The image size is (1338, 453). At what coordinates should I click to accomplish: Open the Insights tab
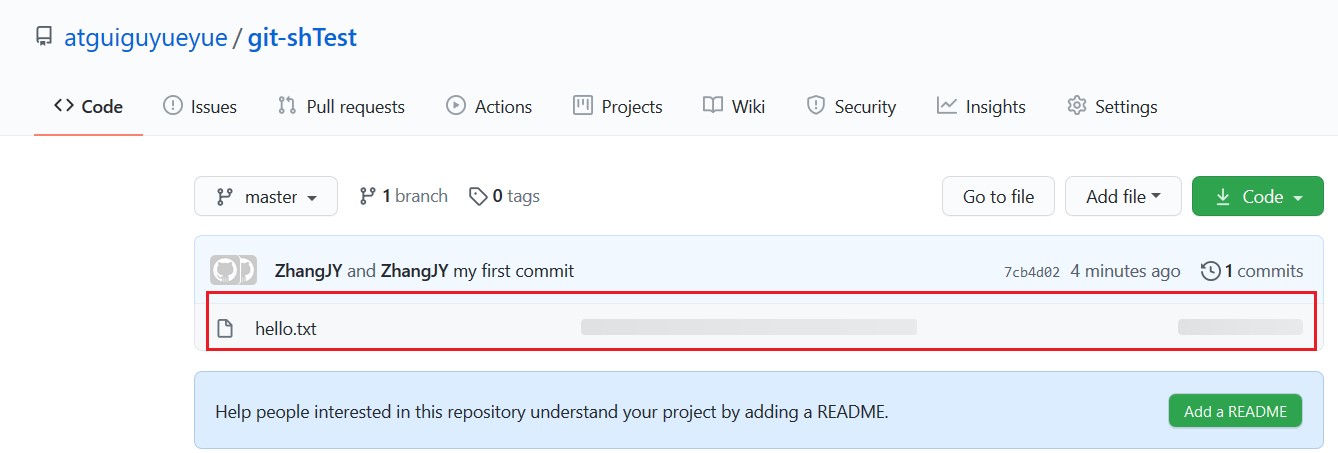pos(981,106)
